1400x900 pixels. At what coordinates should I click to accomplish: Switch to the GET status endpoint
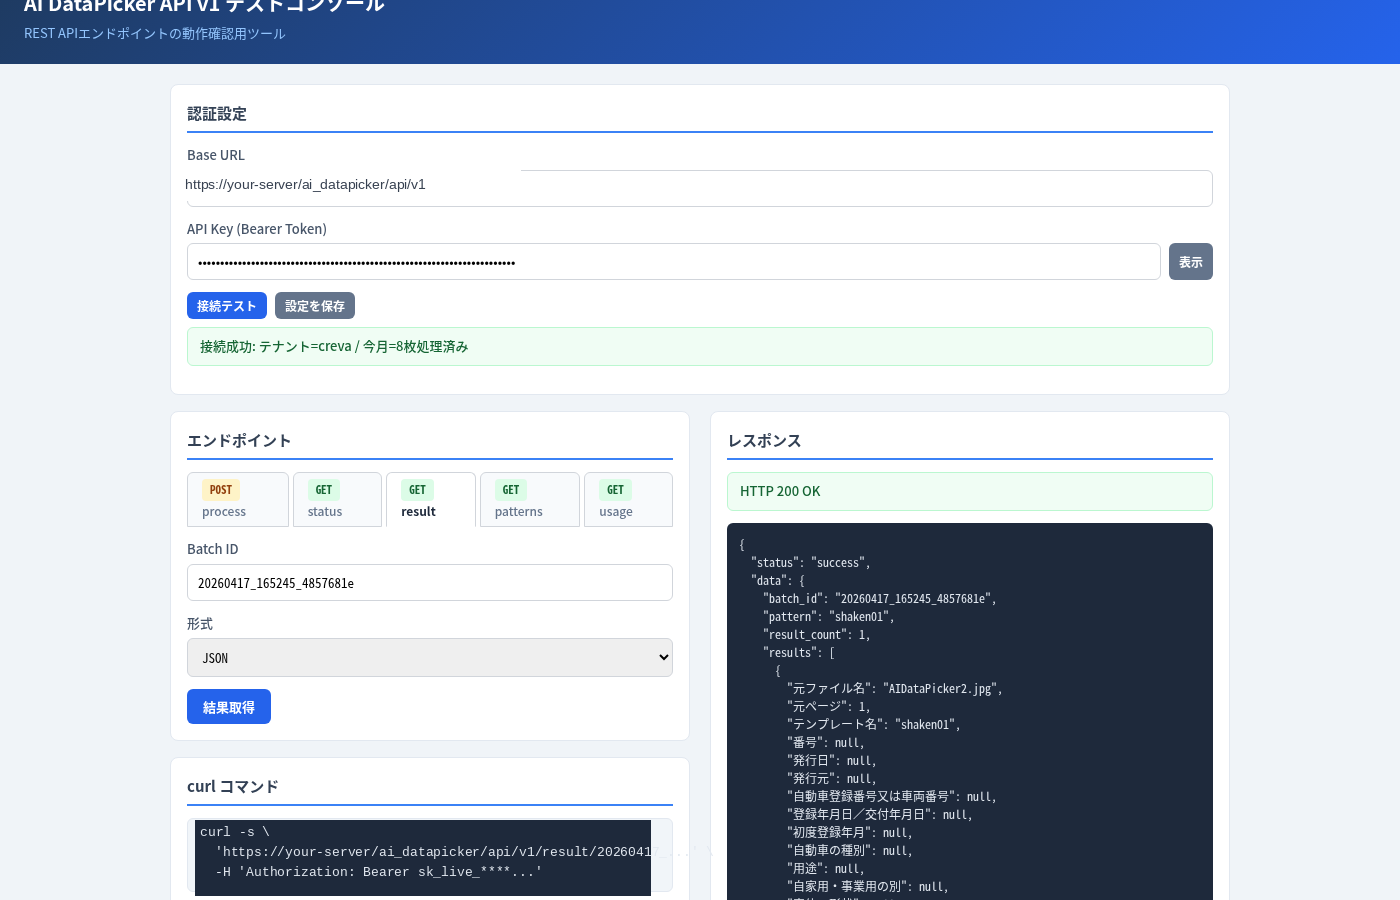pos(337,500)
